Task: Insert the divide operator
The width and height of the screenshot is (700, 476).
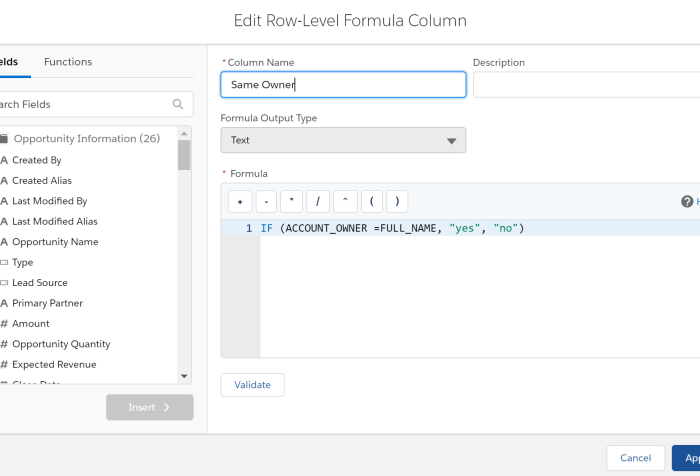Action: 318,202
